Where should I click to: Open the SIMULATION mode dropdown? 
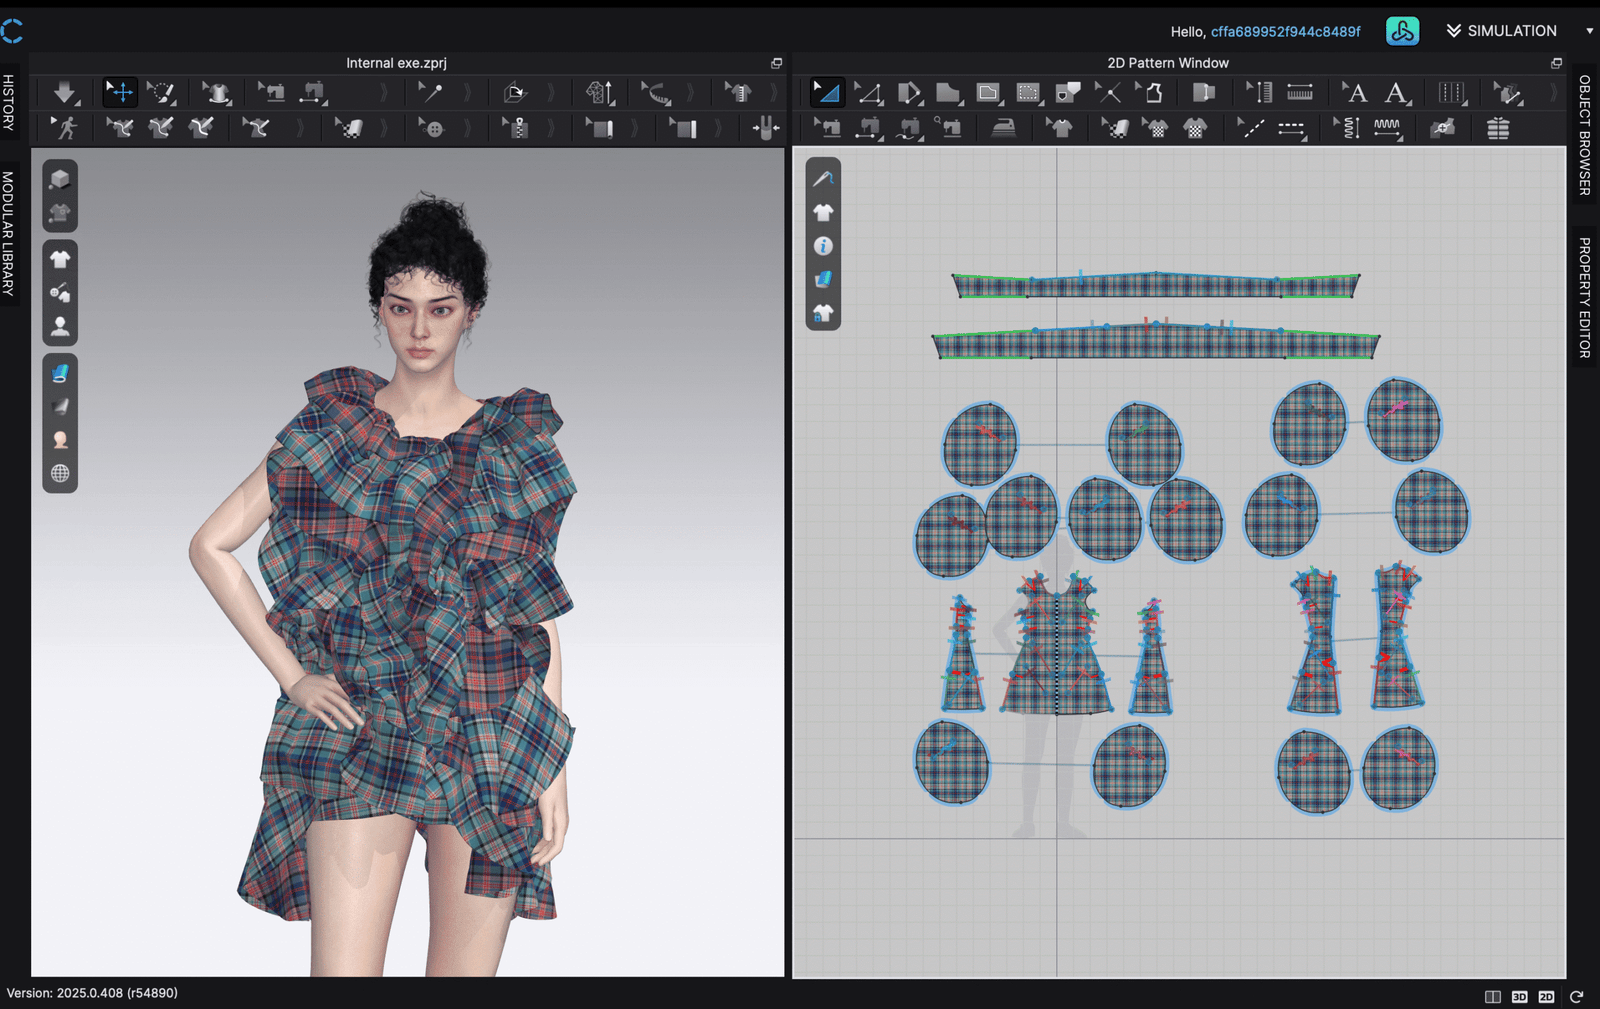click(x=1502, y=31)
